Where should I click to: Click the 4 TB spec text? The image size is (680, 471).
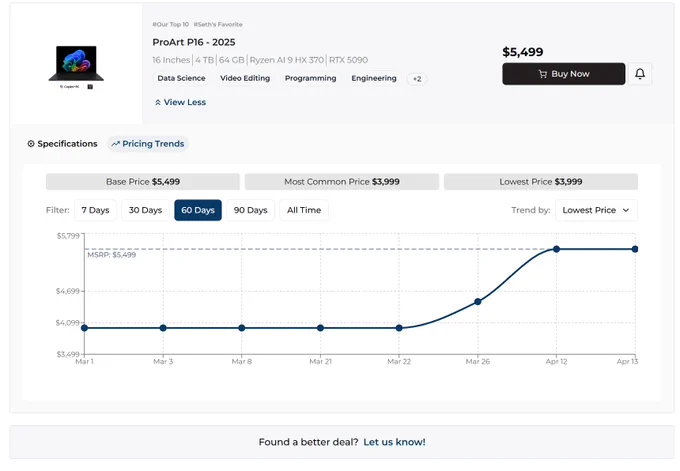click(204, 60)
